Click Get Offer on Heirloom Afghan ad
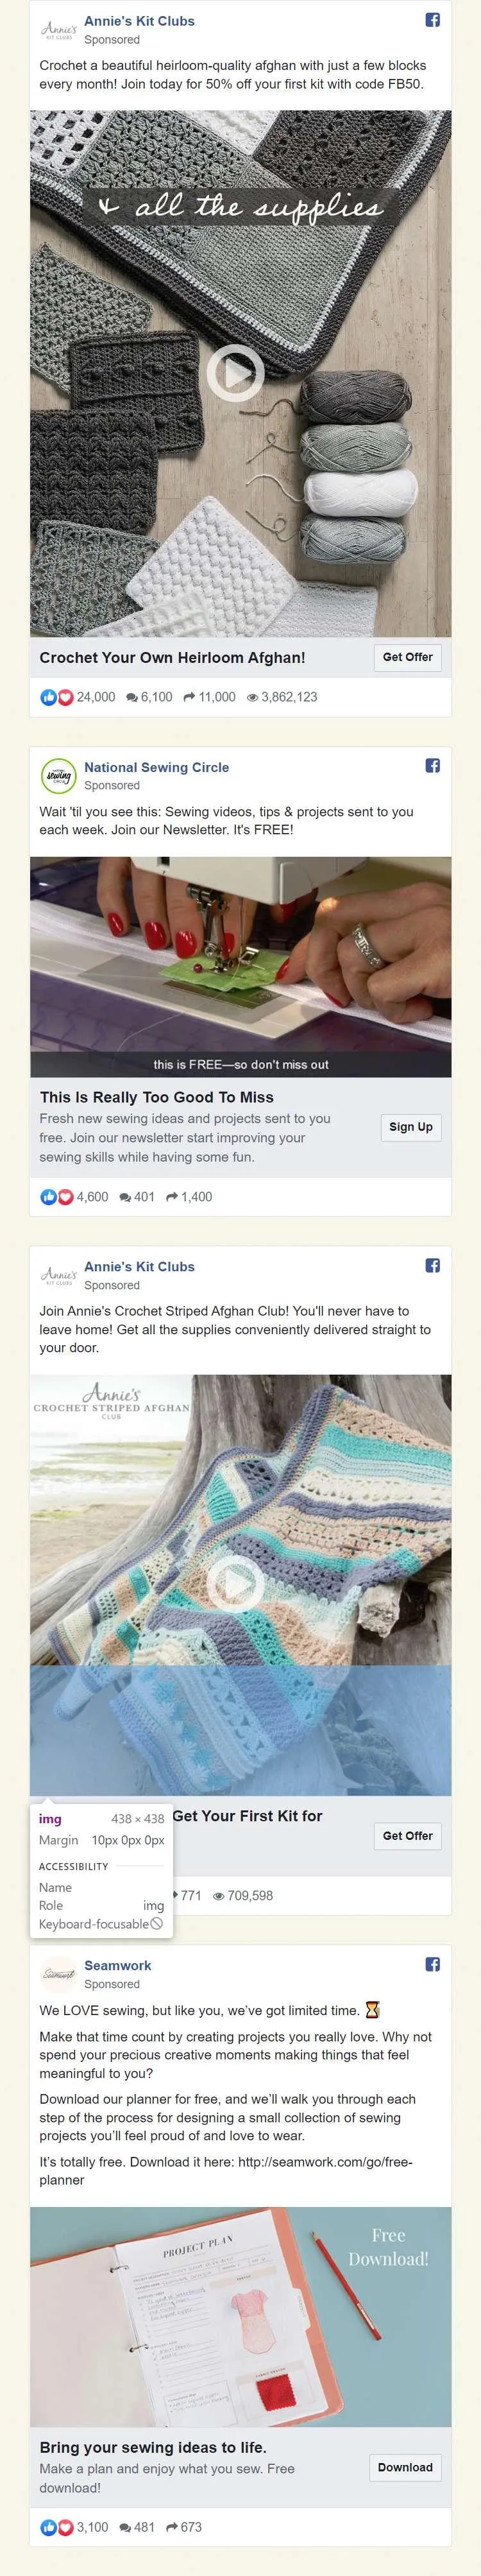This screenshot has width=481, height=2576. (407, 657)
